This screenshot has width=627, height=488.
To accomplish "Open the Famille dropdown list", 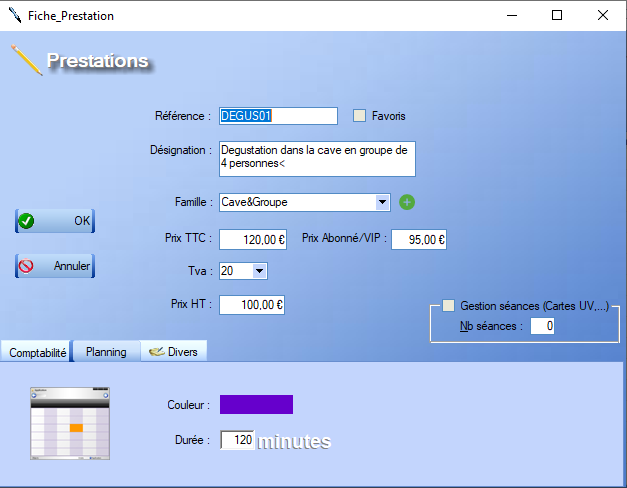I will tap(382, 202).
